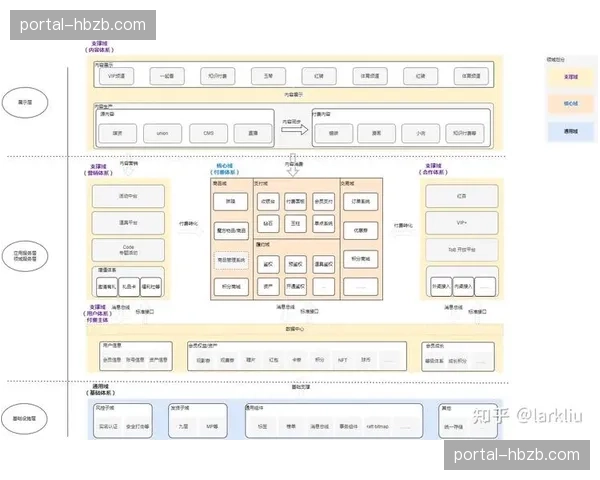Image resolution: width=600 pixels, height=480 pixels.
Task: Click the 优惠券 box in core domain
Action: pyautogui.click(x=358, y=228)
